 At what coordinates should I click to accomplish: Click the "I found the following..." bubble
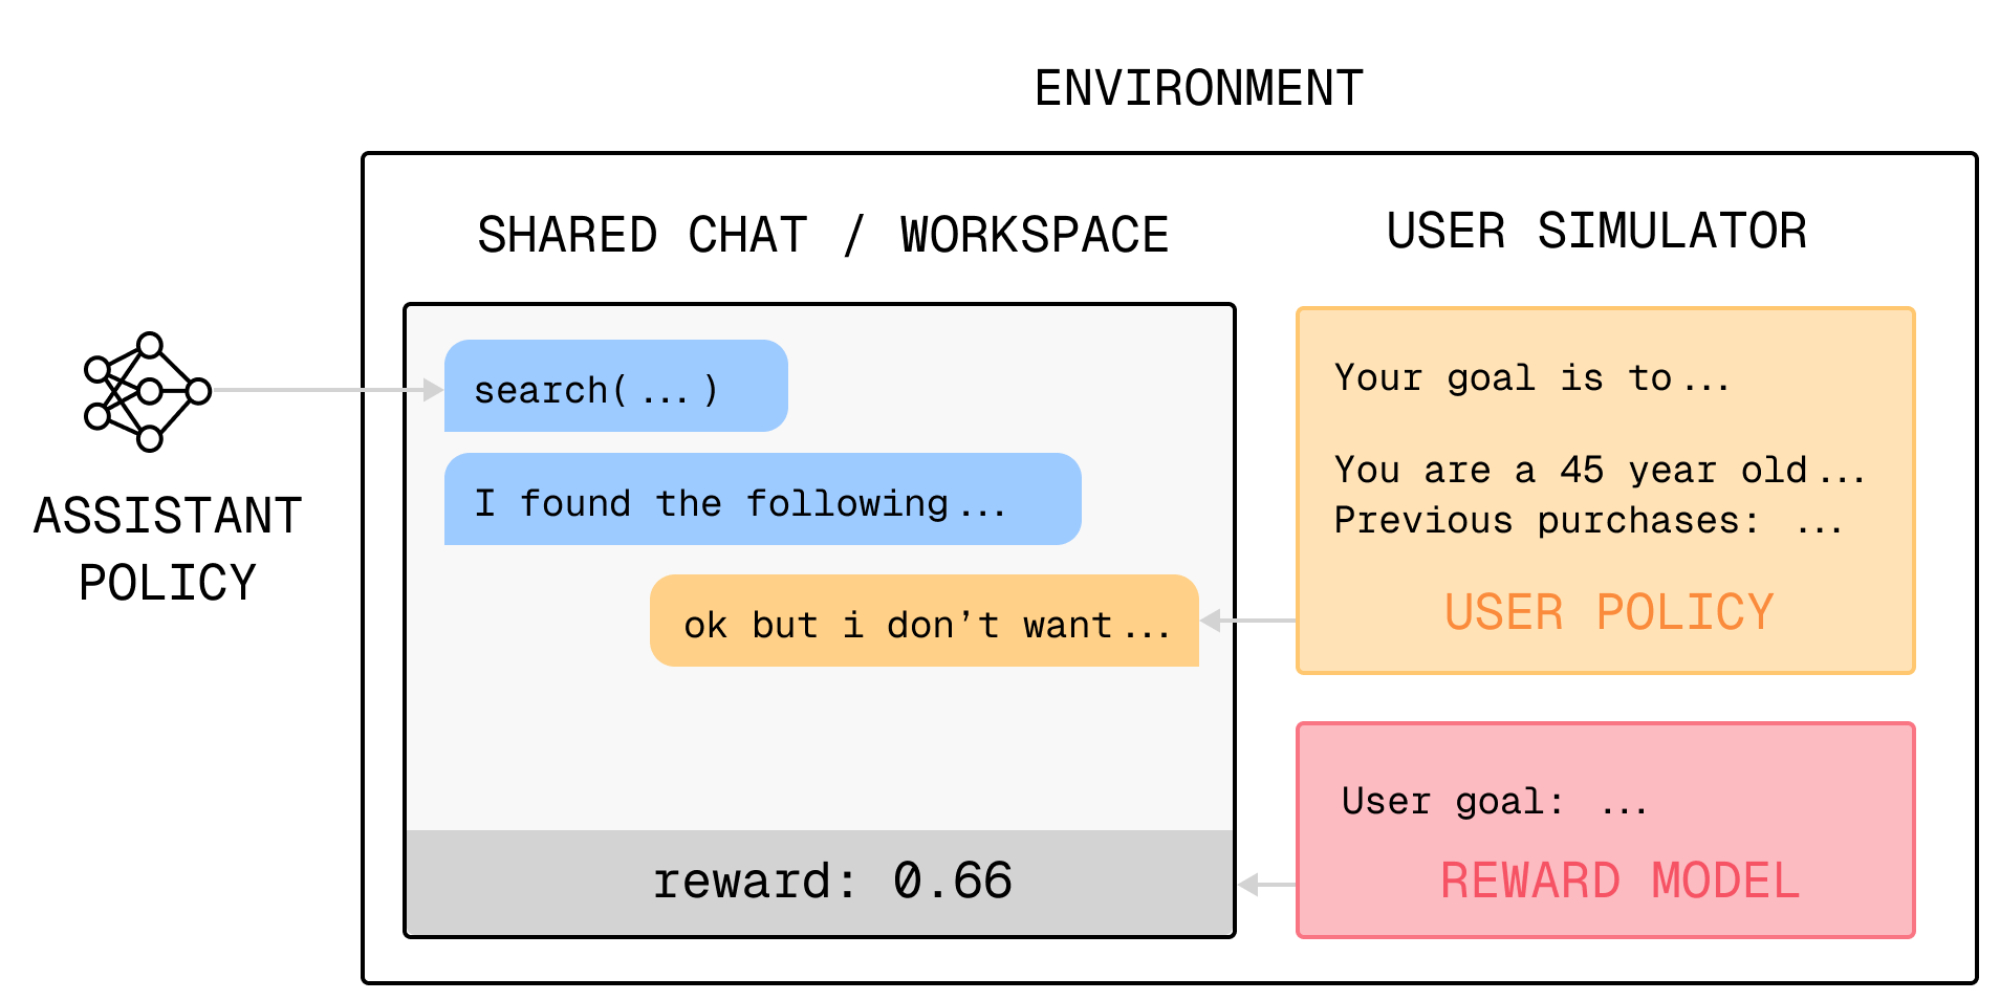(761, 500)
